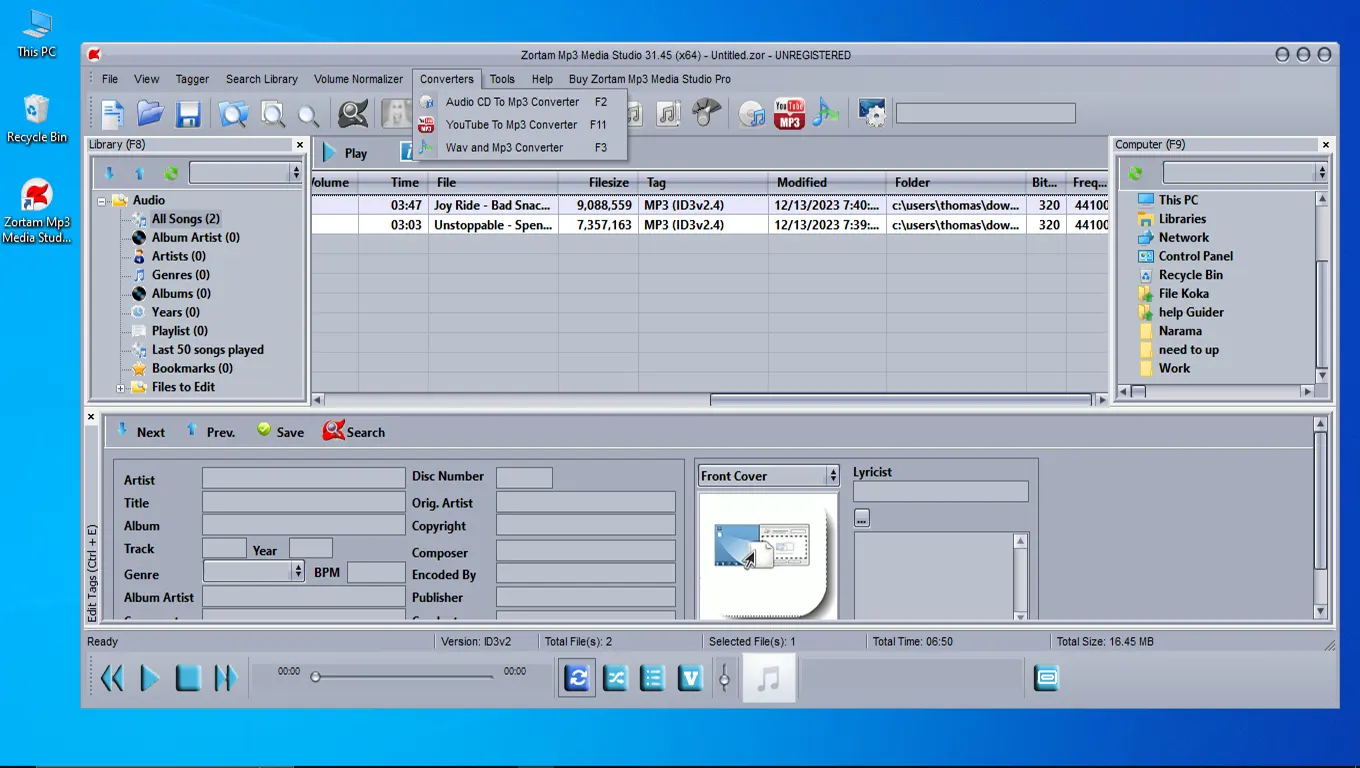
Task: Collapse the Audio tree node
Action: (x=102, y=201)
